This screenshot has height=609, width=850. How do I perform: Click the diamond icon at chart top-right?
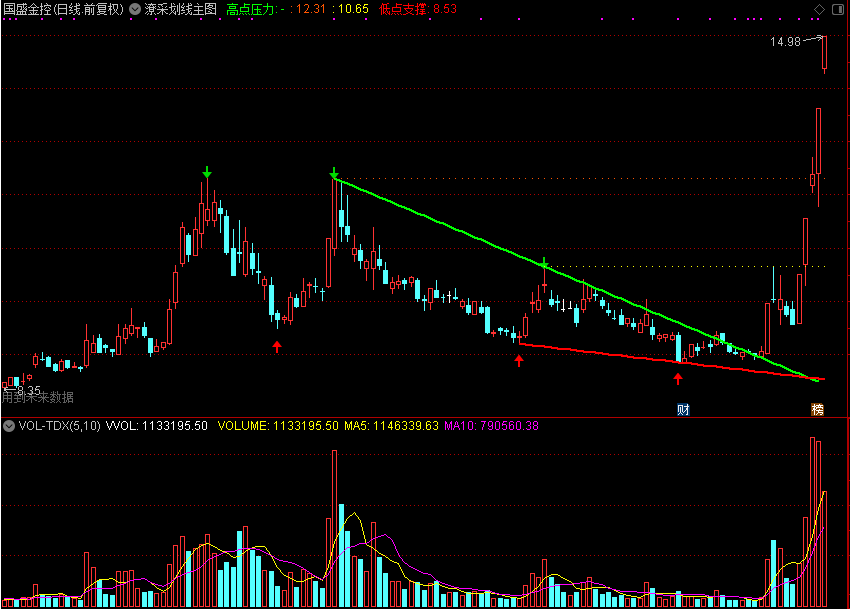tap(819, 9)
